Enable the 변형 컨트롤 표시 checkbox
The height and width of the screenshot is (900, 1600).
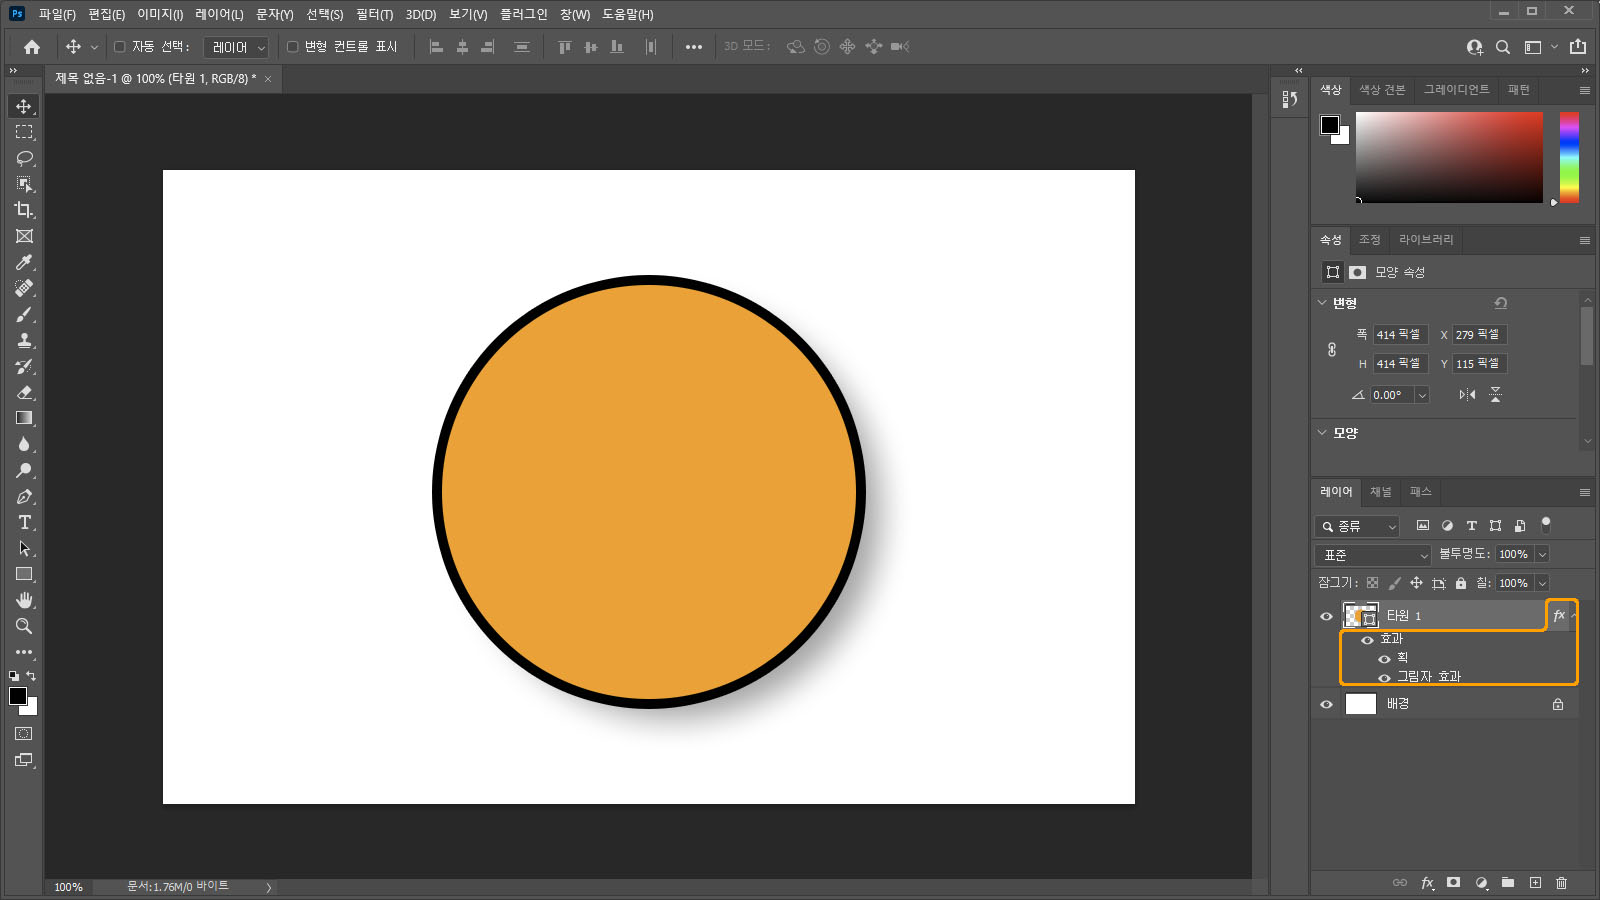point(292,47)
